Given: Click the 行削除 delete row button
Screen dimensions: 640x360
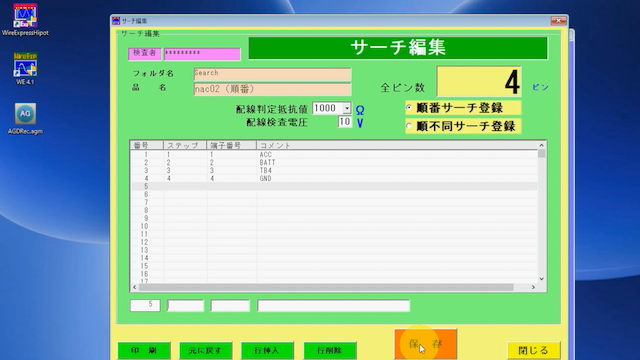Looking at the screenshot, I should pyautogui.click(x=330, y=350).
